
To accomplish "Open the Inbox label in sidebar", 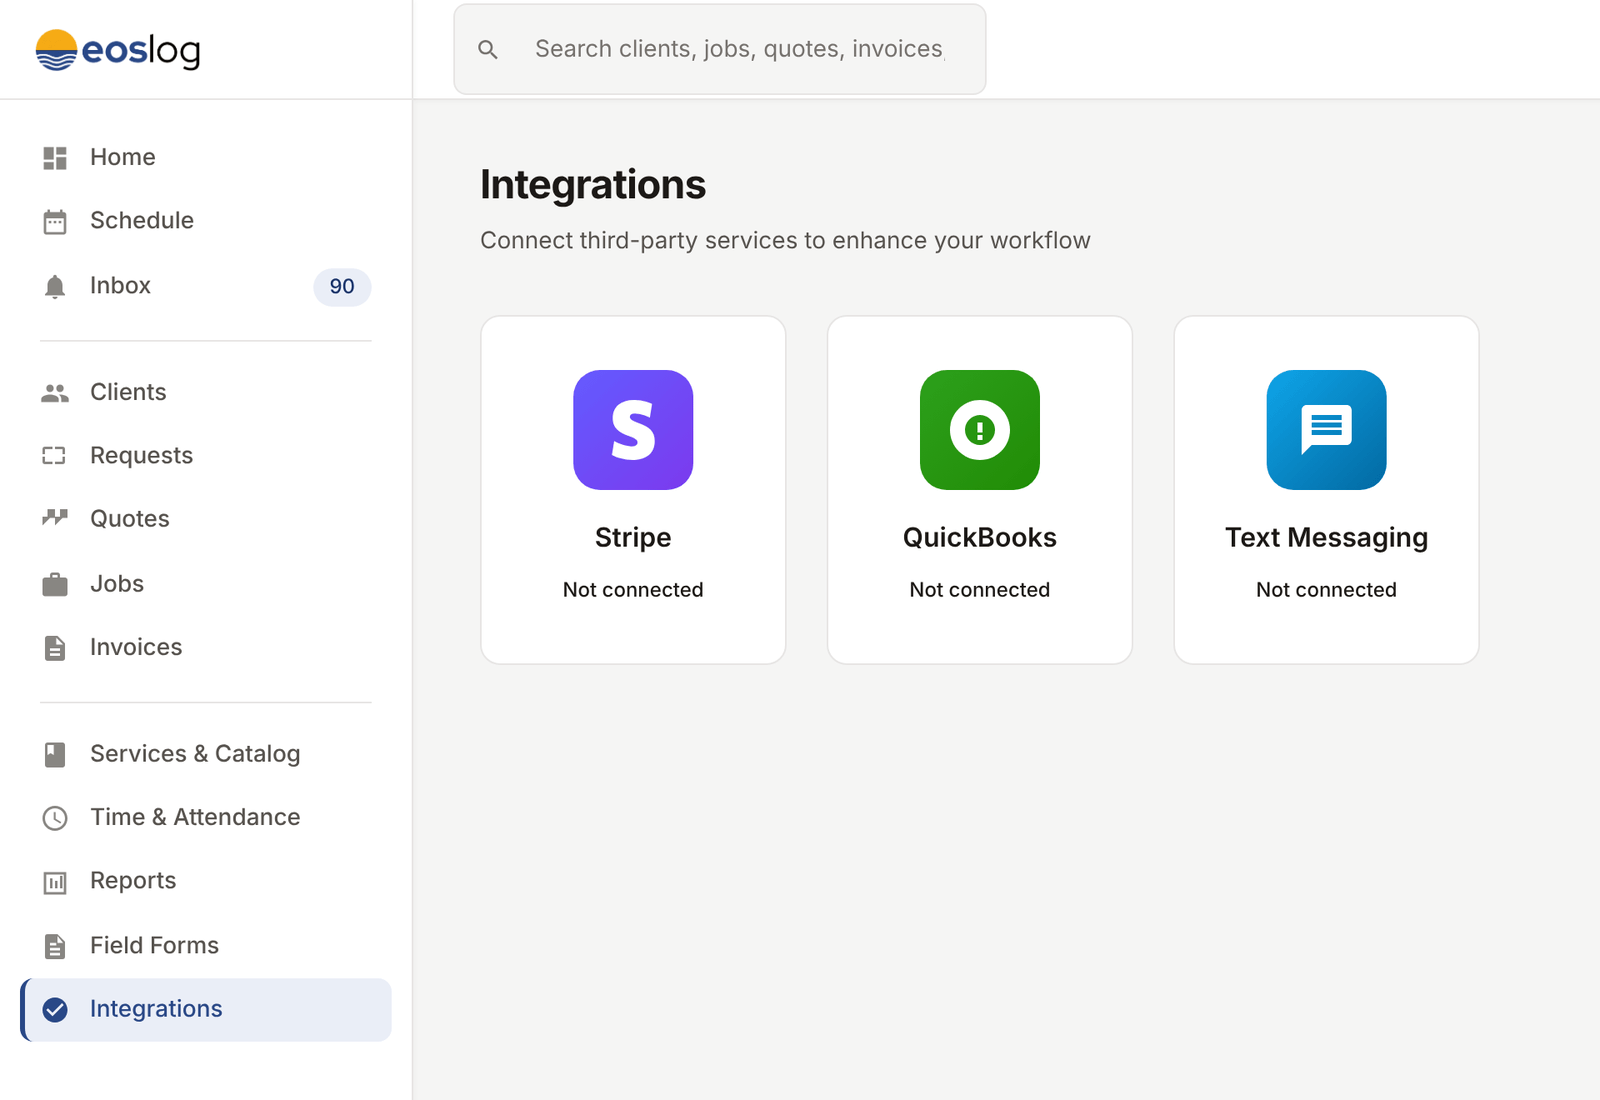I will point(120,285).
